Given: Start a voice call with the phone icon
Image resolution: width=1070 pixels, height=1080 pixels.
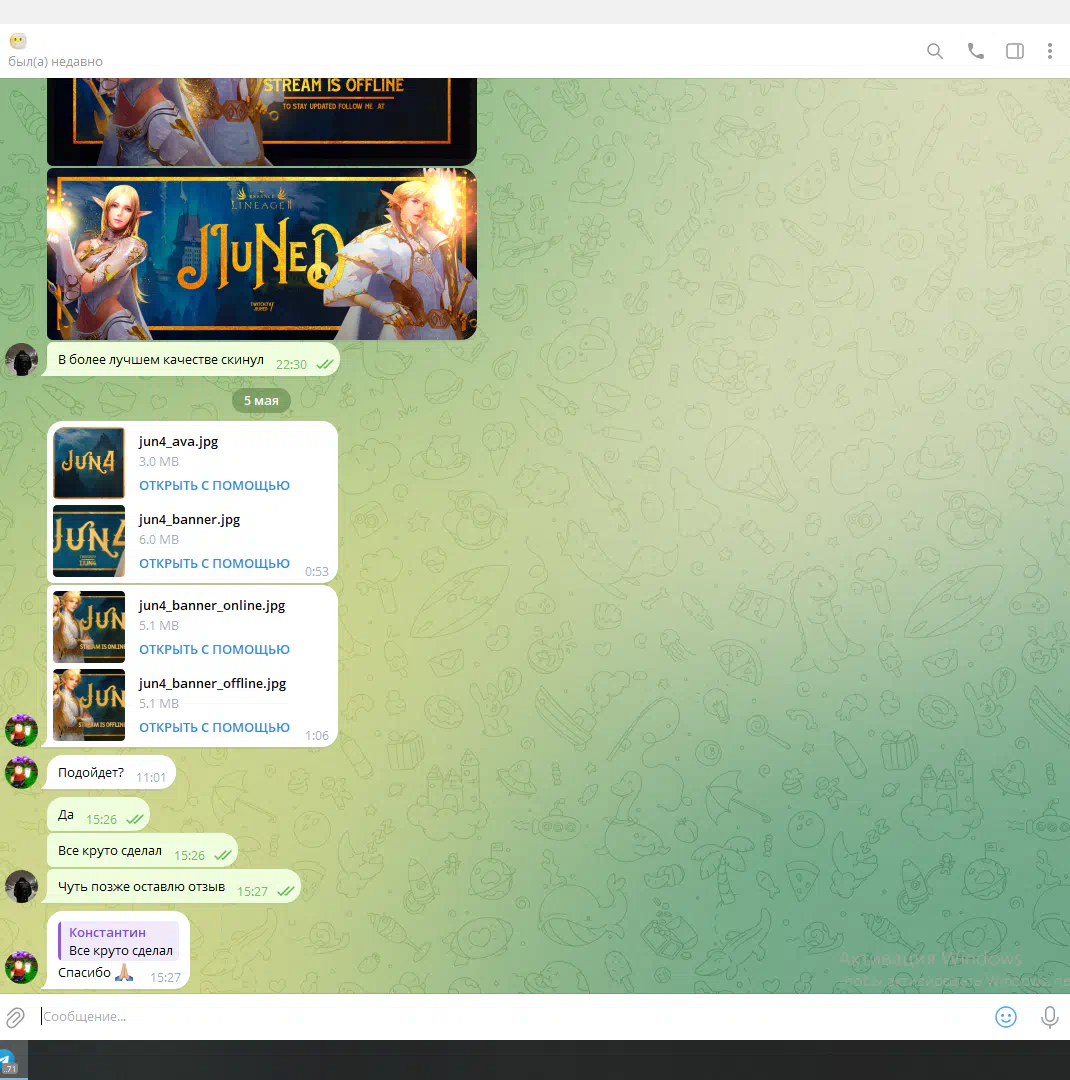Looking at the screenshot, I should tap(976, 51).
